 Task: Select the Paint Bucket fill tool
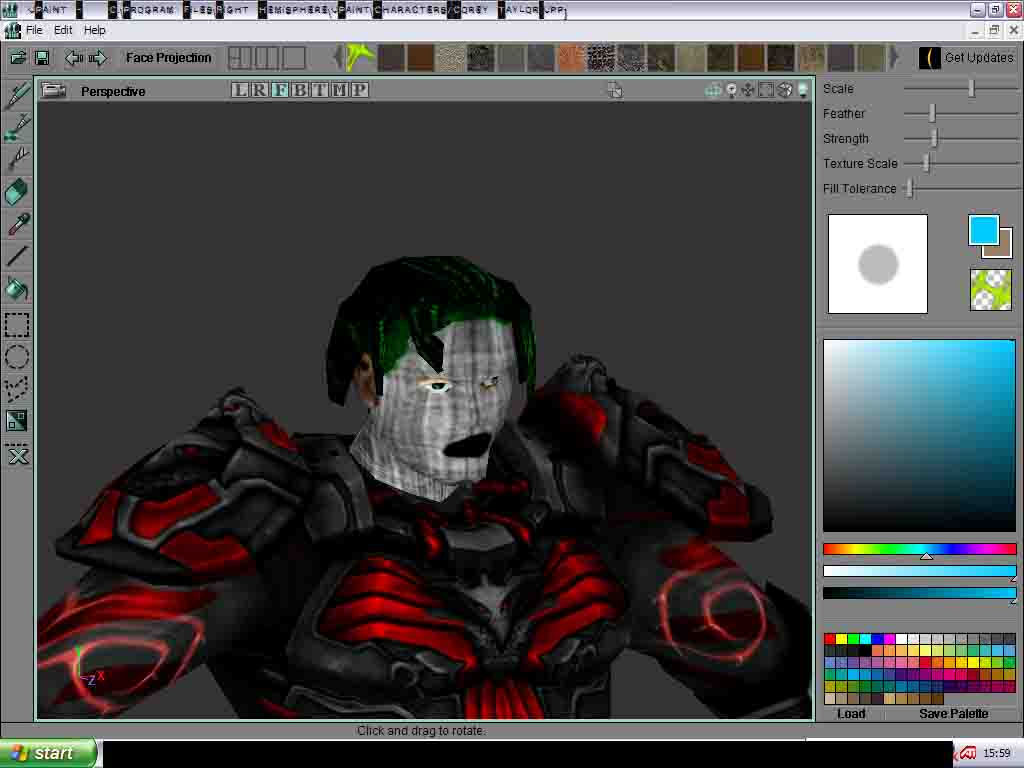coord(16,290)
